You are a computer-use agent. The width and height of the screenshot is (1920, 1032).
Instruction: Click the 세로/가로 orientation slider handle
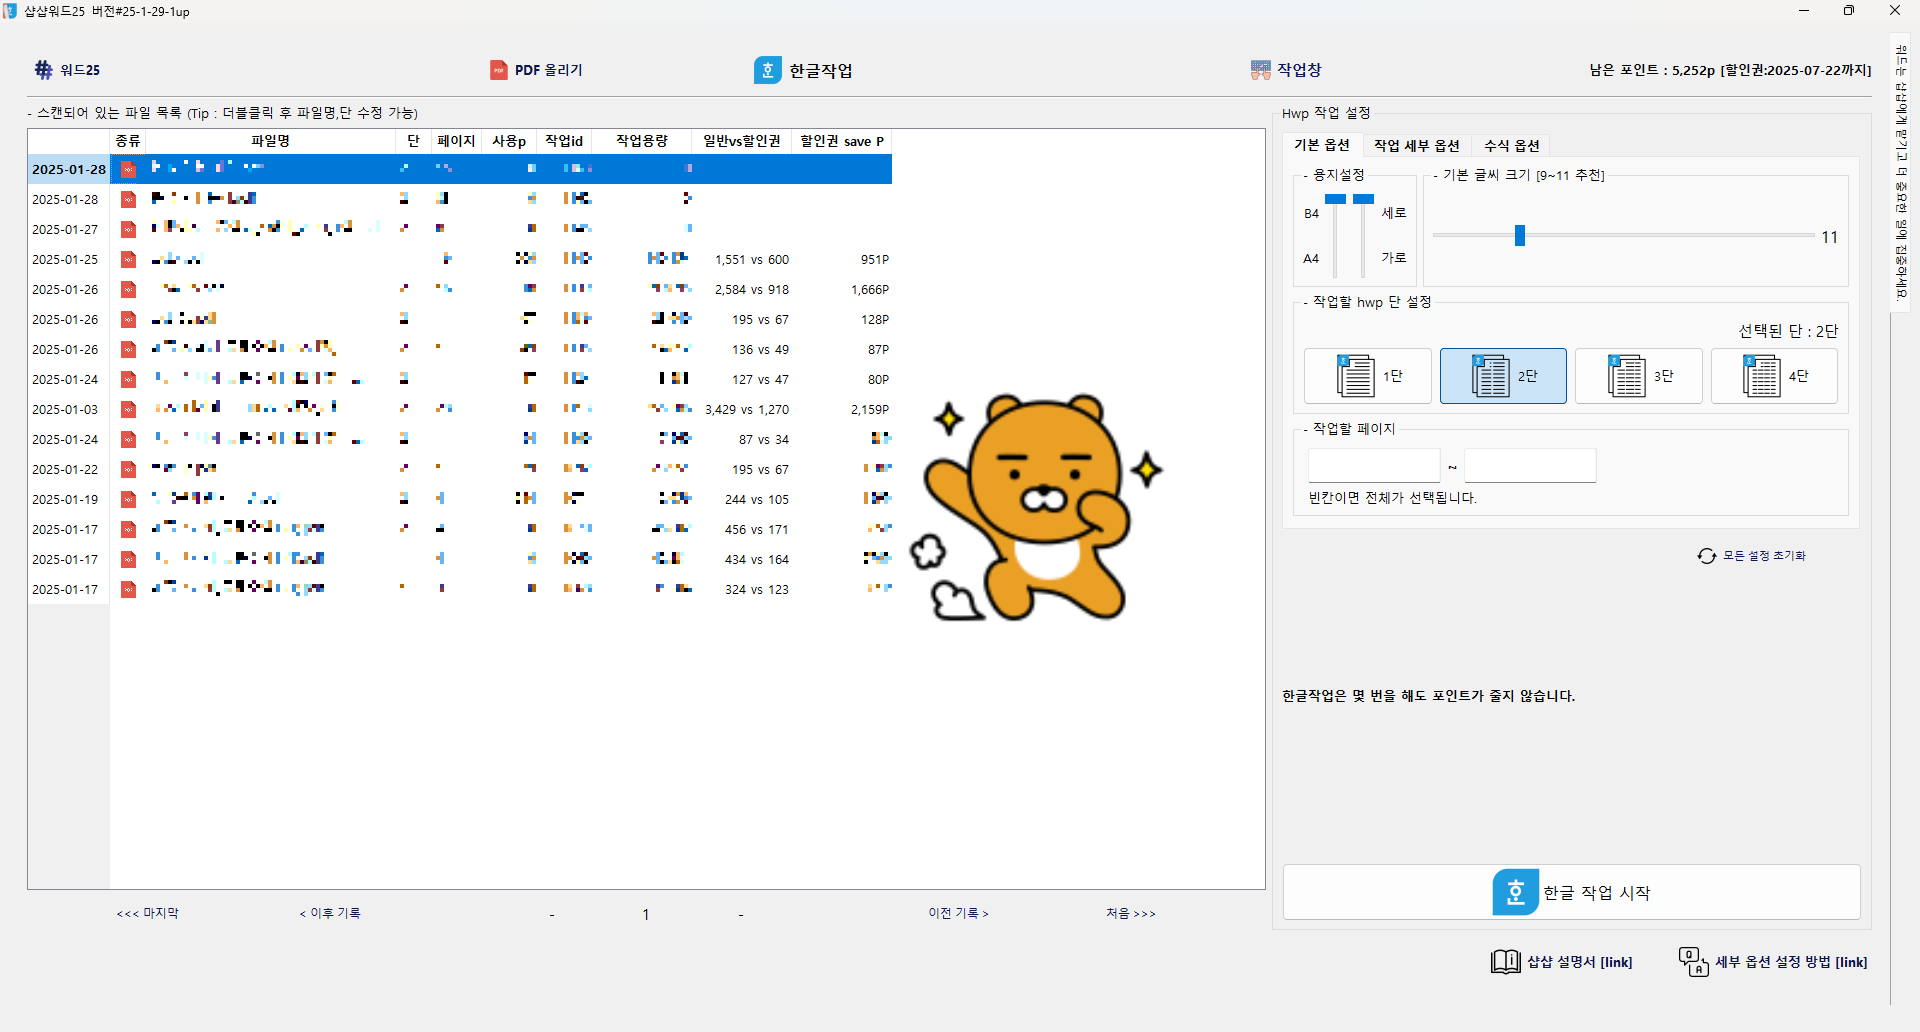tap(1363, 199)
